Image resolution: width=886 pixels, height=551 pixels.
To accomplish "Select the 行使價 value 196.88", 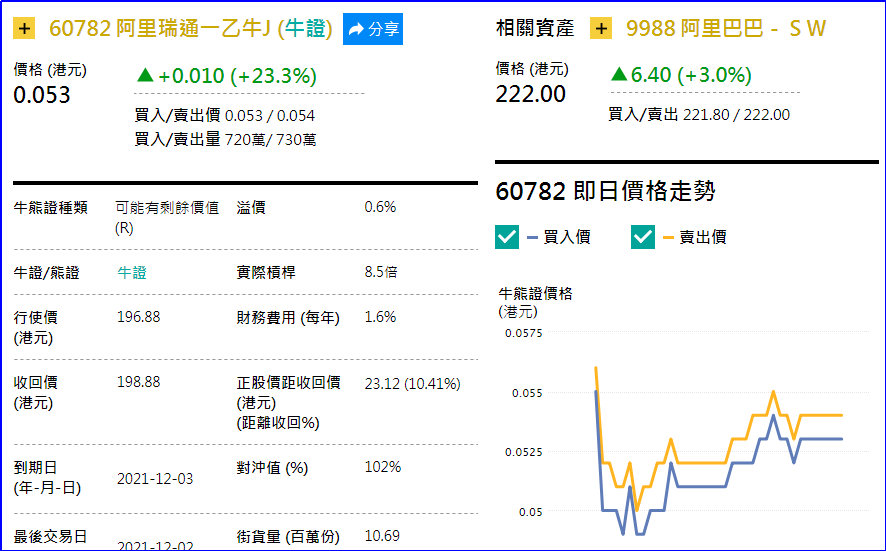I will coord(138,317).
